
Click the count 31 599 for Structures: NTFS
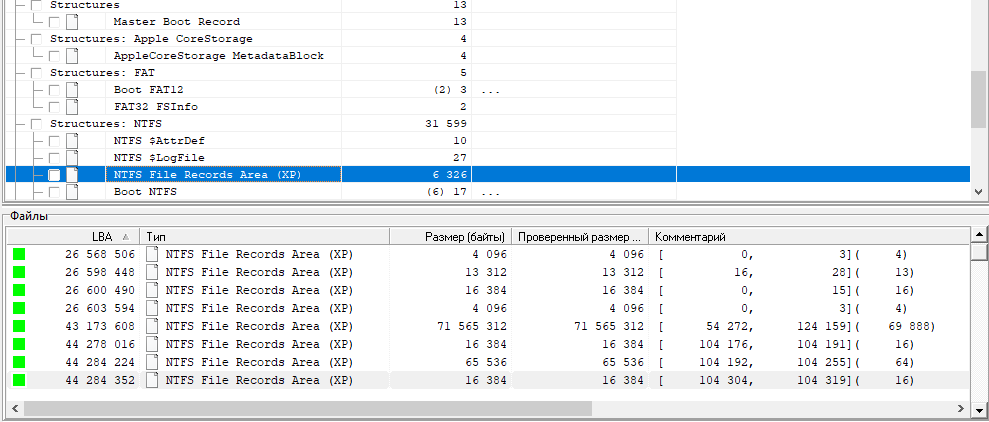click(447, 124)
